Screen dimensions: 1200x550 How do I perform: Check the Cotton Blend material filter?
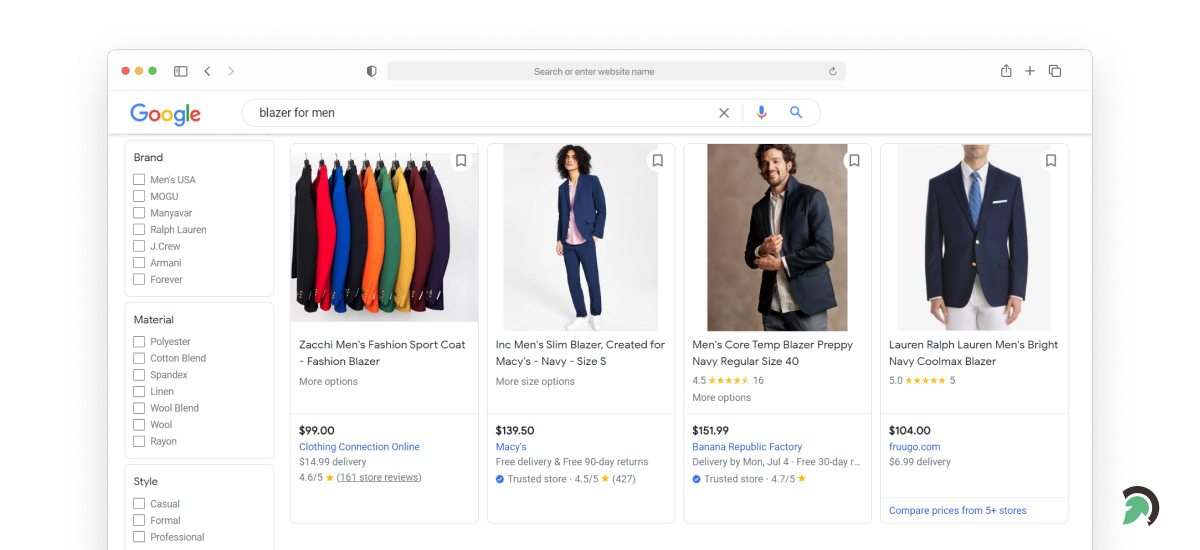click(x=139, y=358)
